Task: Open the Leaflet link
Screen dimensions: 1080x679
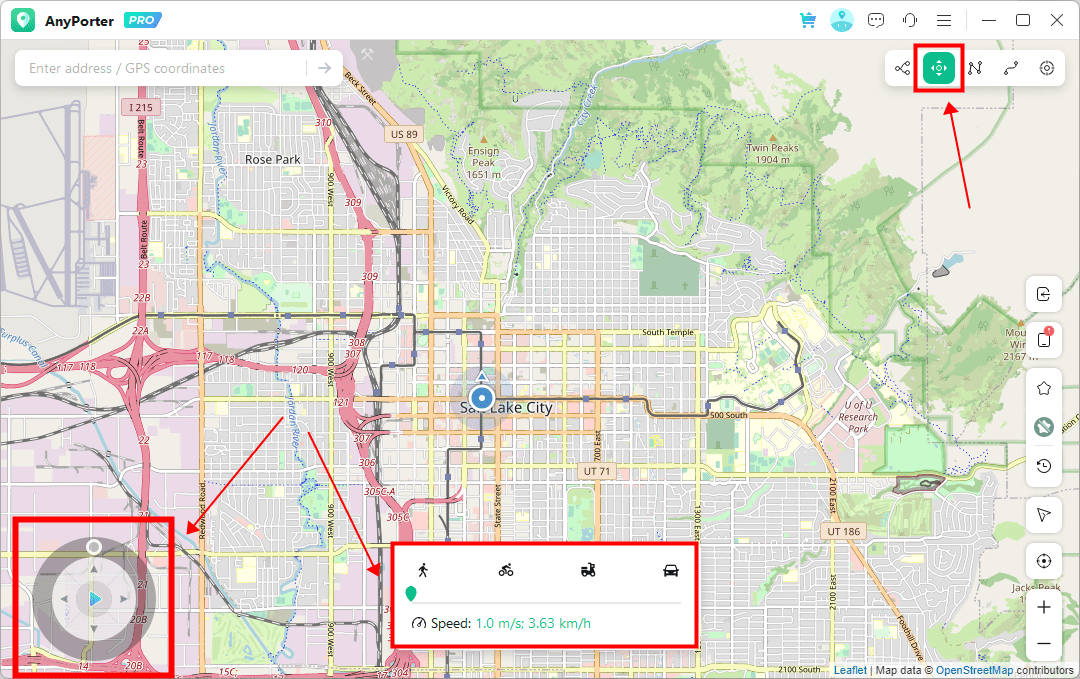Action: point(850,670)
